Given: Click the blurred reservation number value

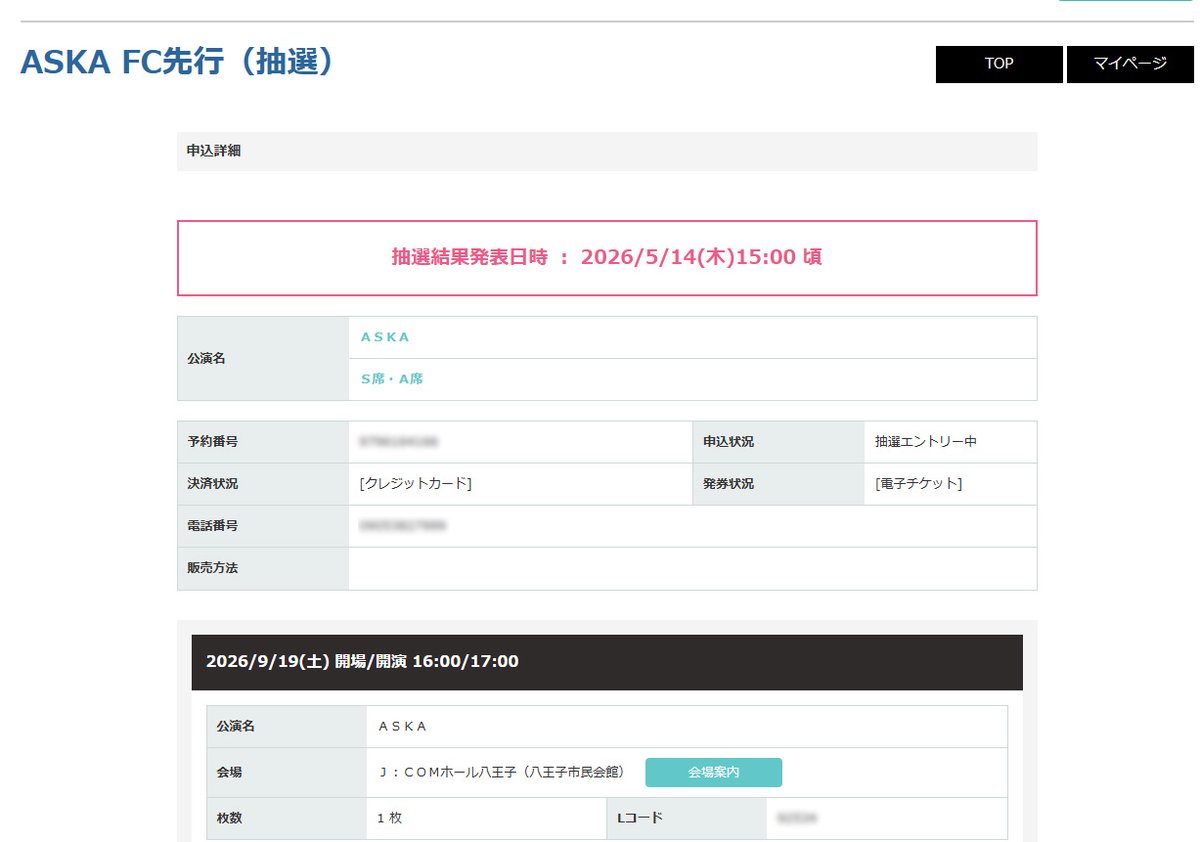Looking at the screenshot, I should click(399, 441).
